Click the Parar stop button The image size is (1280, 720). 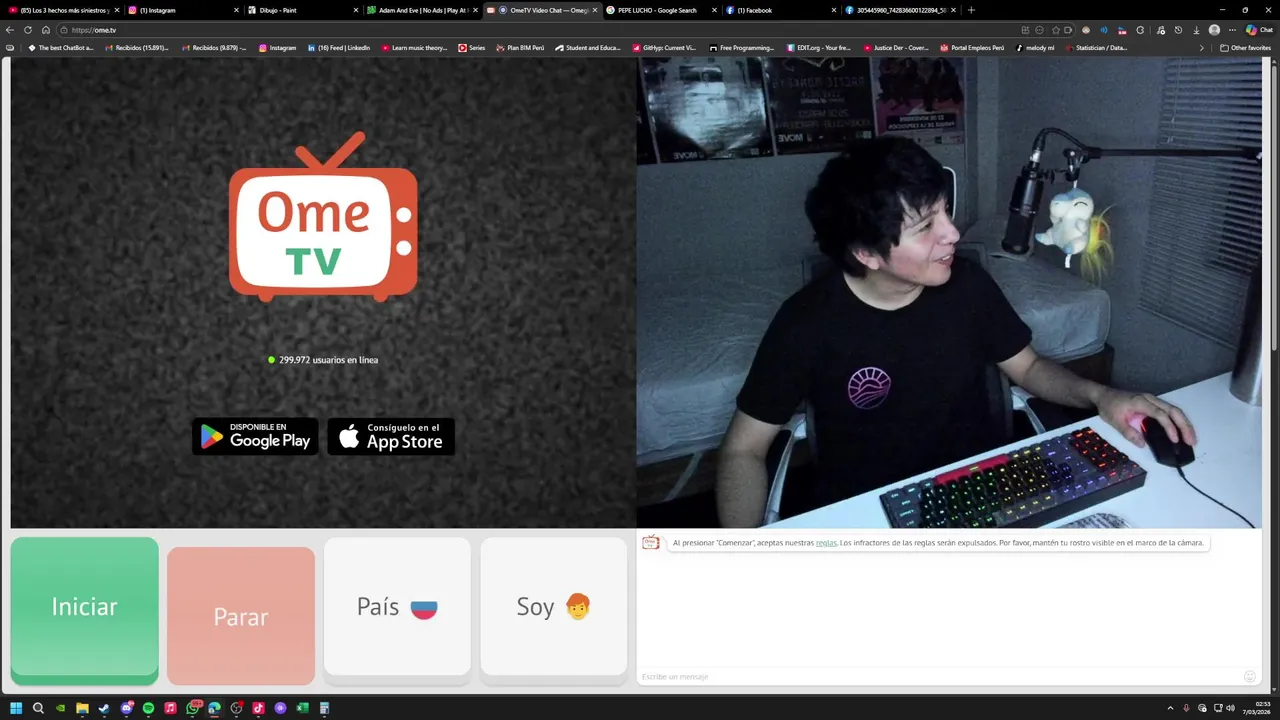(241, 617)
